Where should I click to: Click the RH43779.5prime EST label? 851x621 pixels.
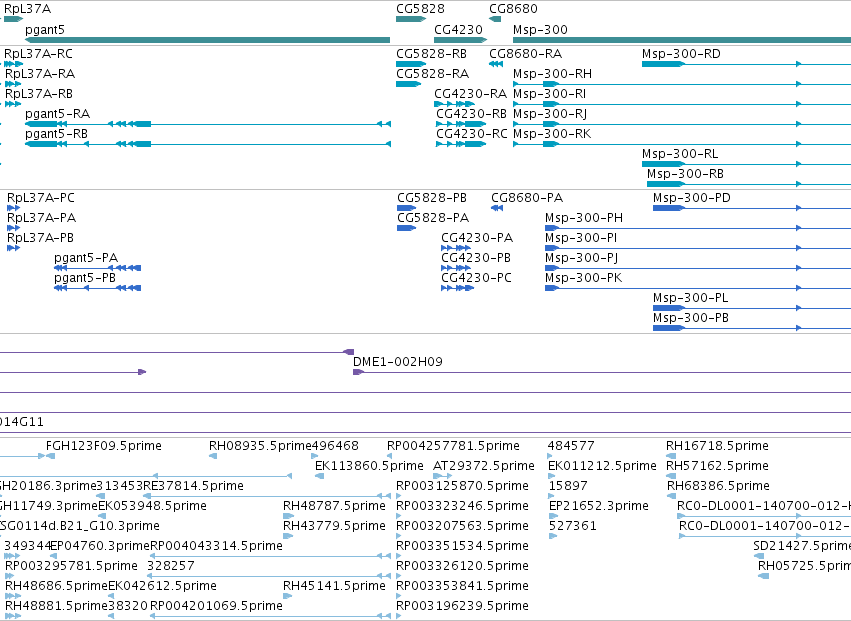point(334,527)
